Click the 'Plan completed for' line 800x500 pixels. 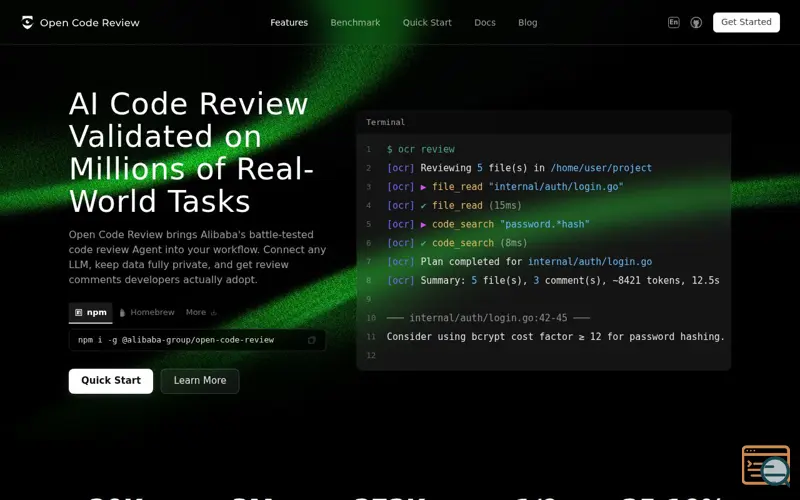(x=519, y=262)
